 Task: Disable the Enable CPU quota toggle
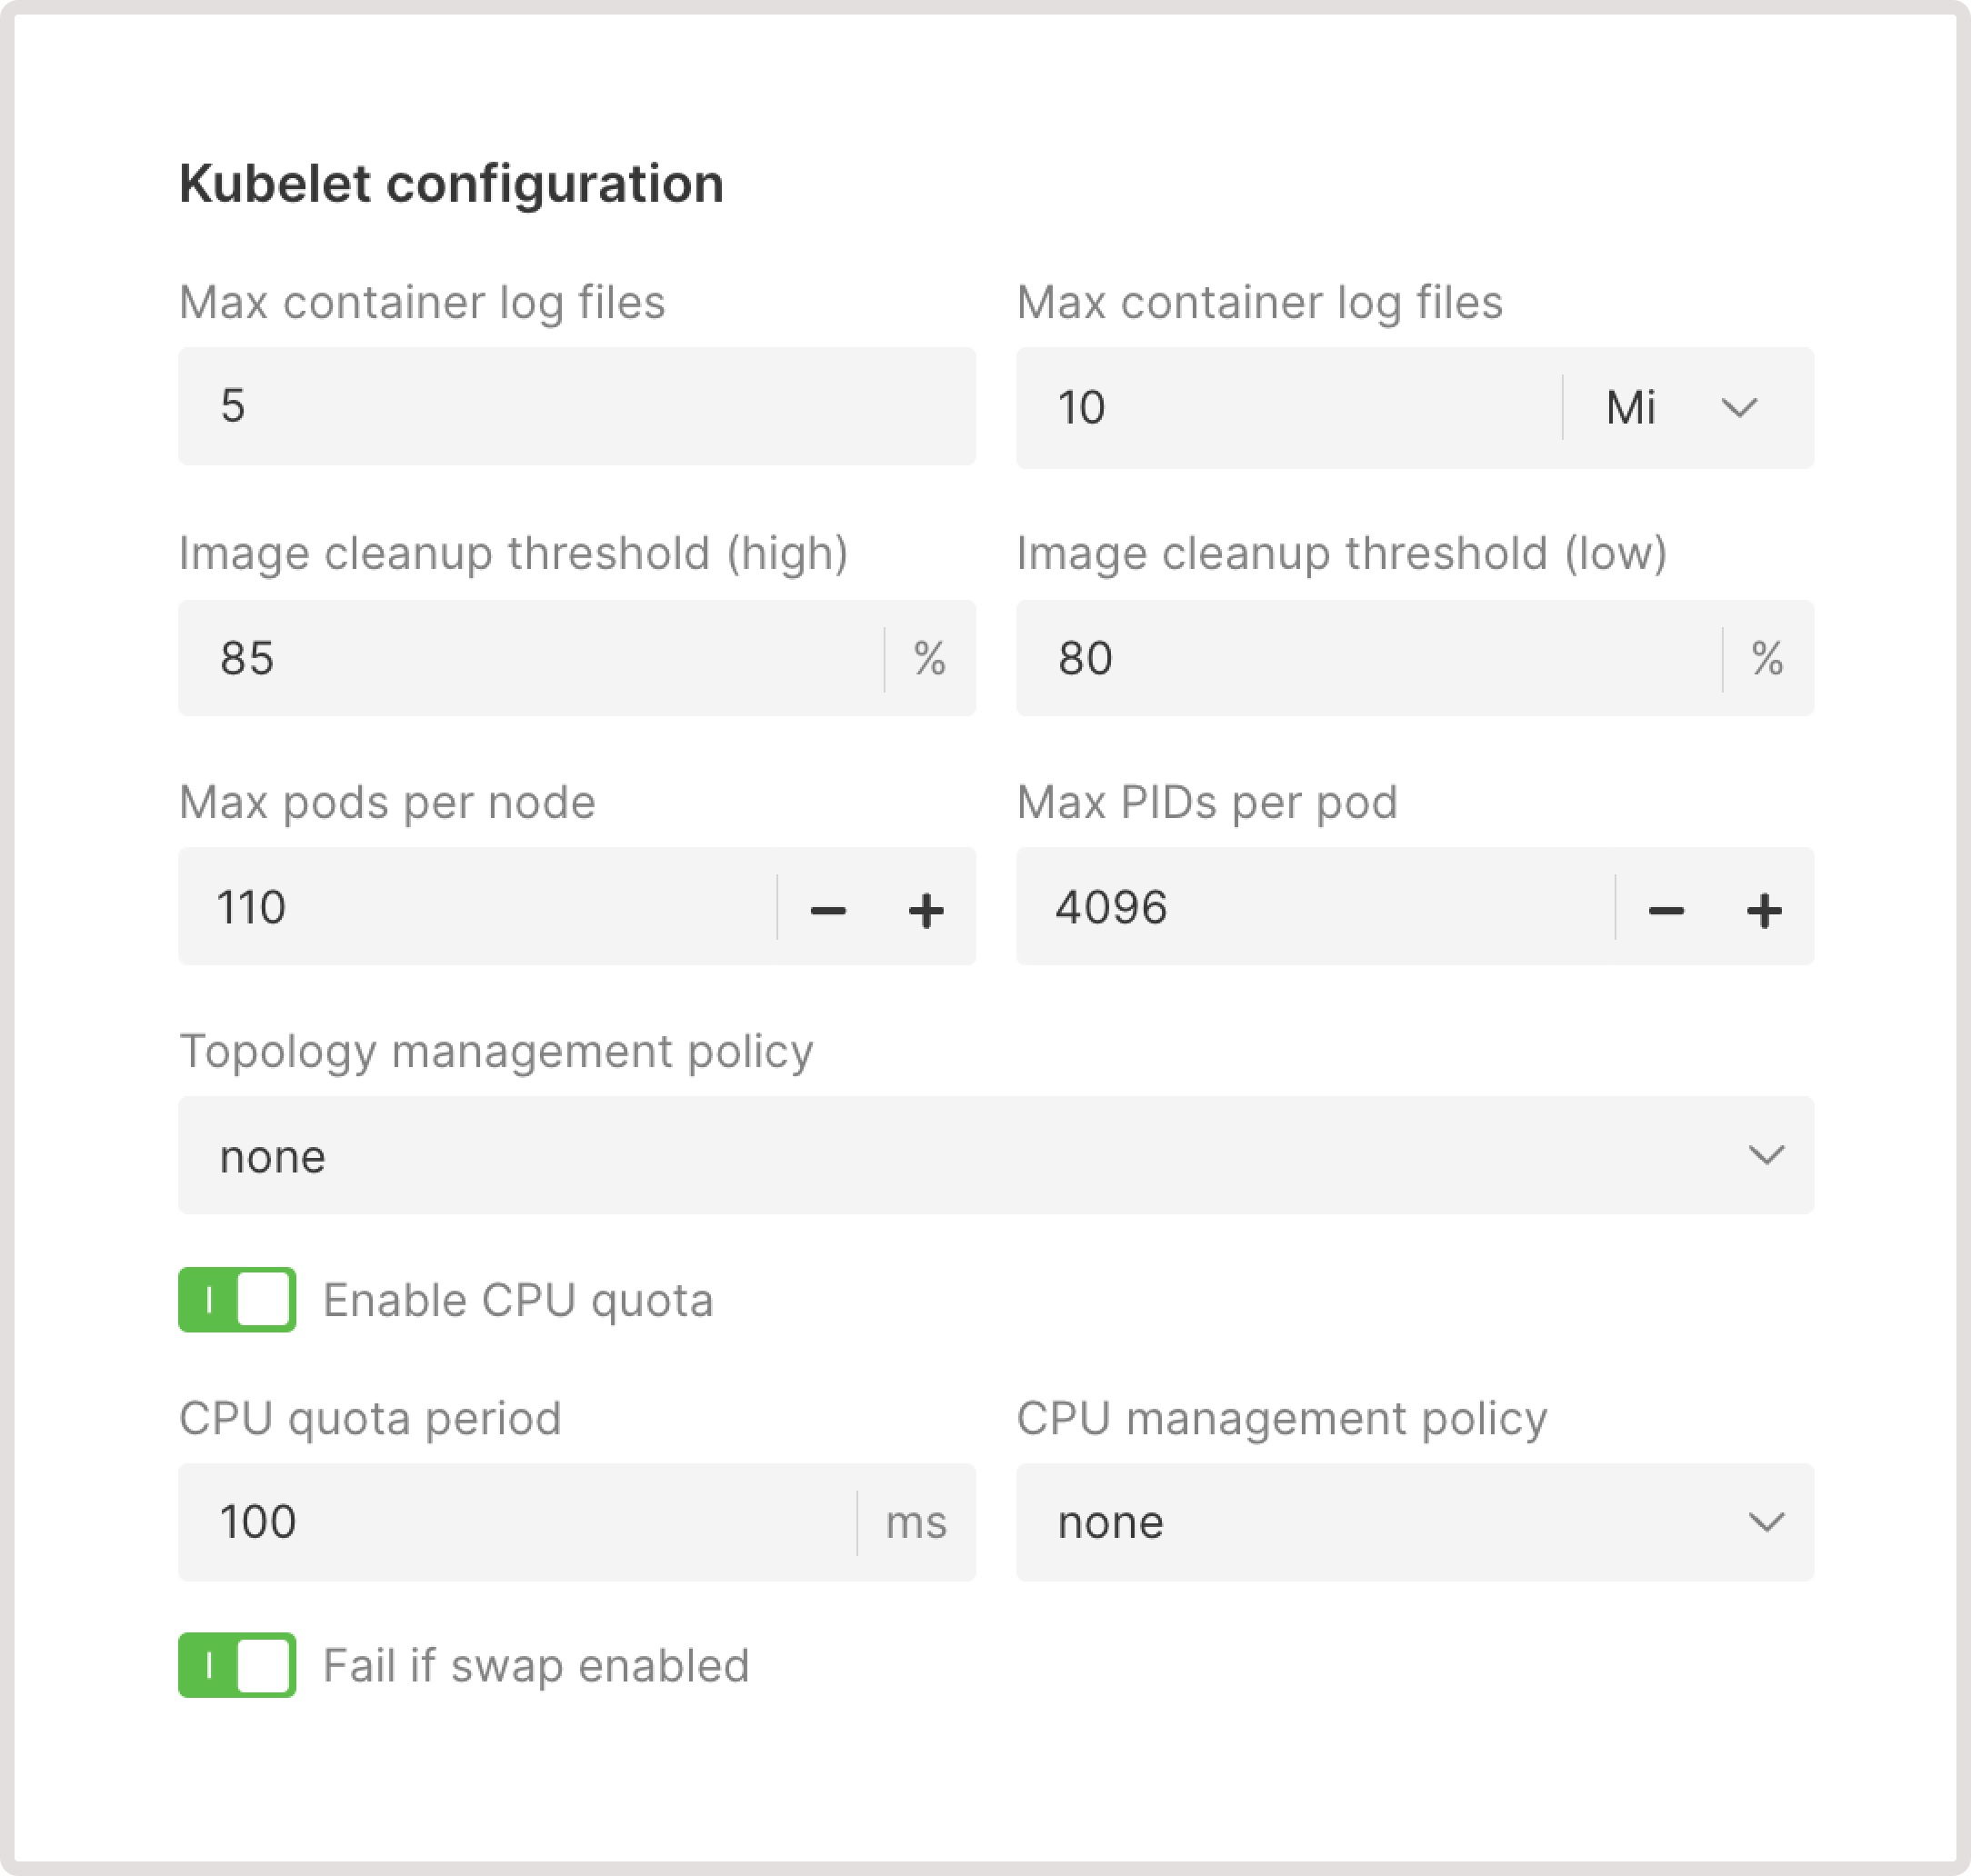tap(236, 1300)
